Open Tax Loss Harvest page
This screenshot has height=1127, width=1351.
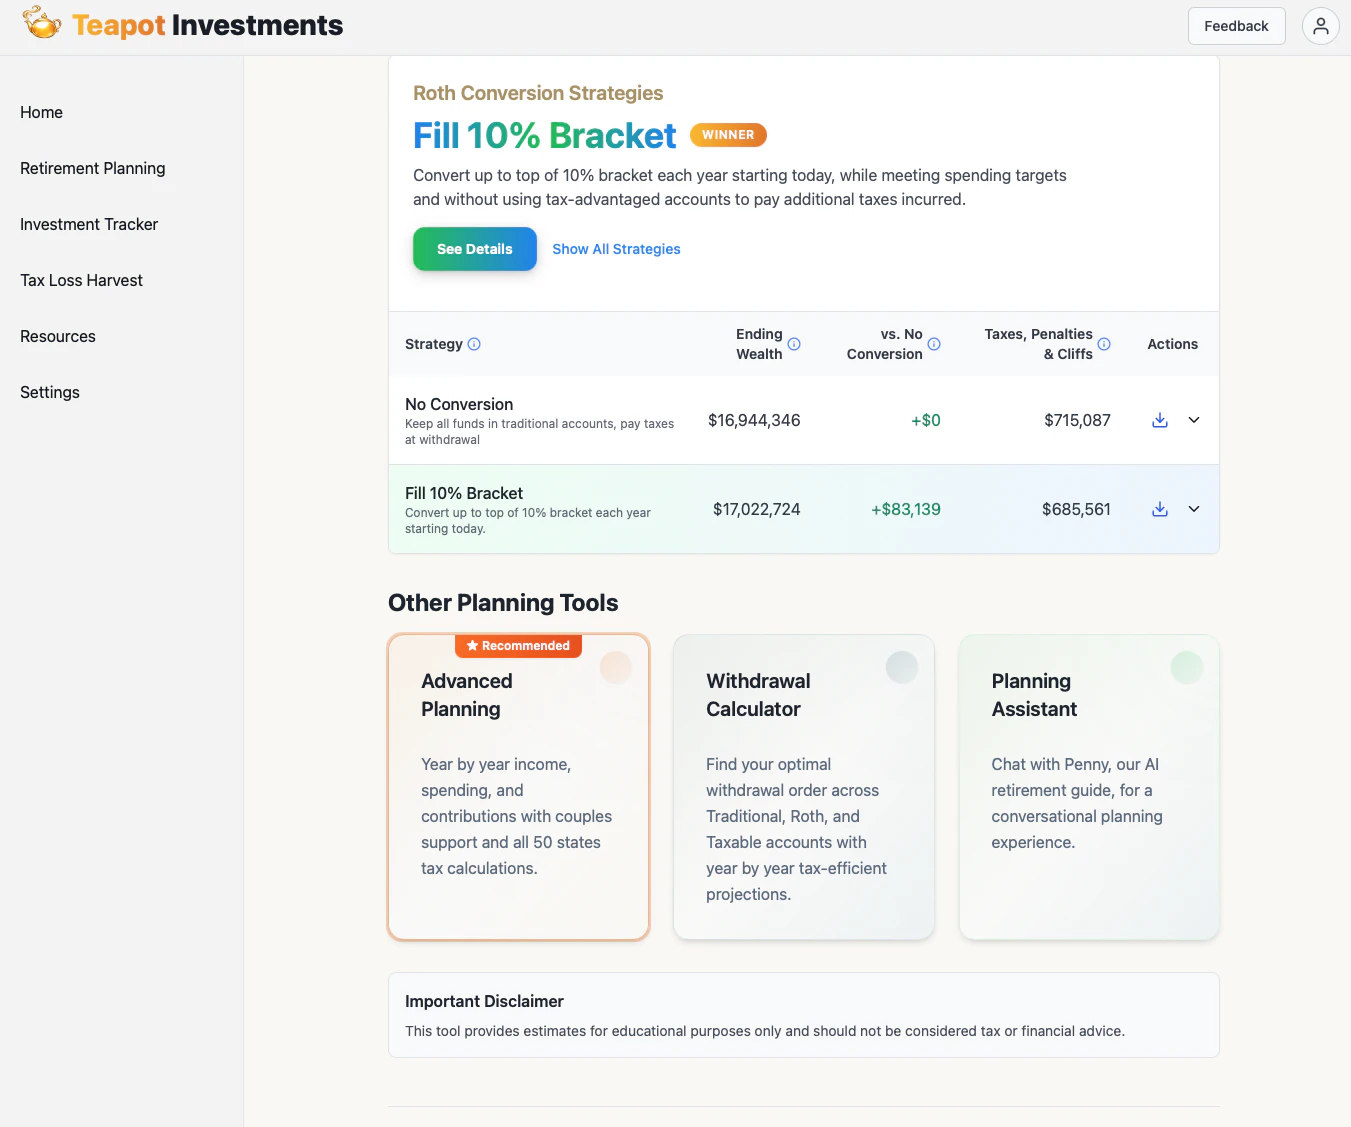click(81, 280)
